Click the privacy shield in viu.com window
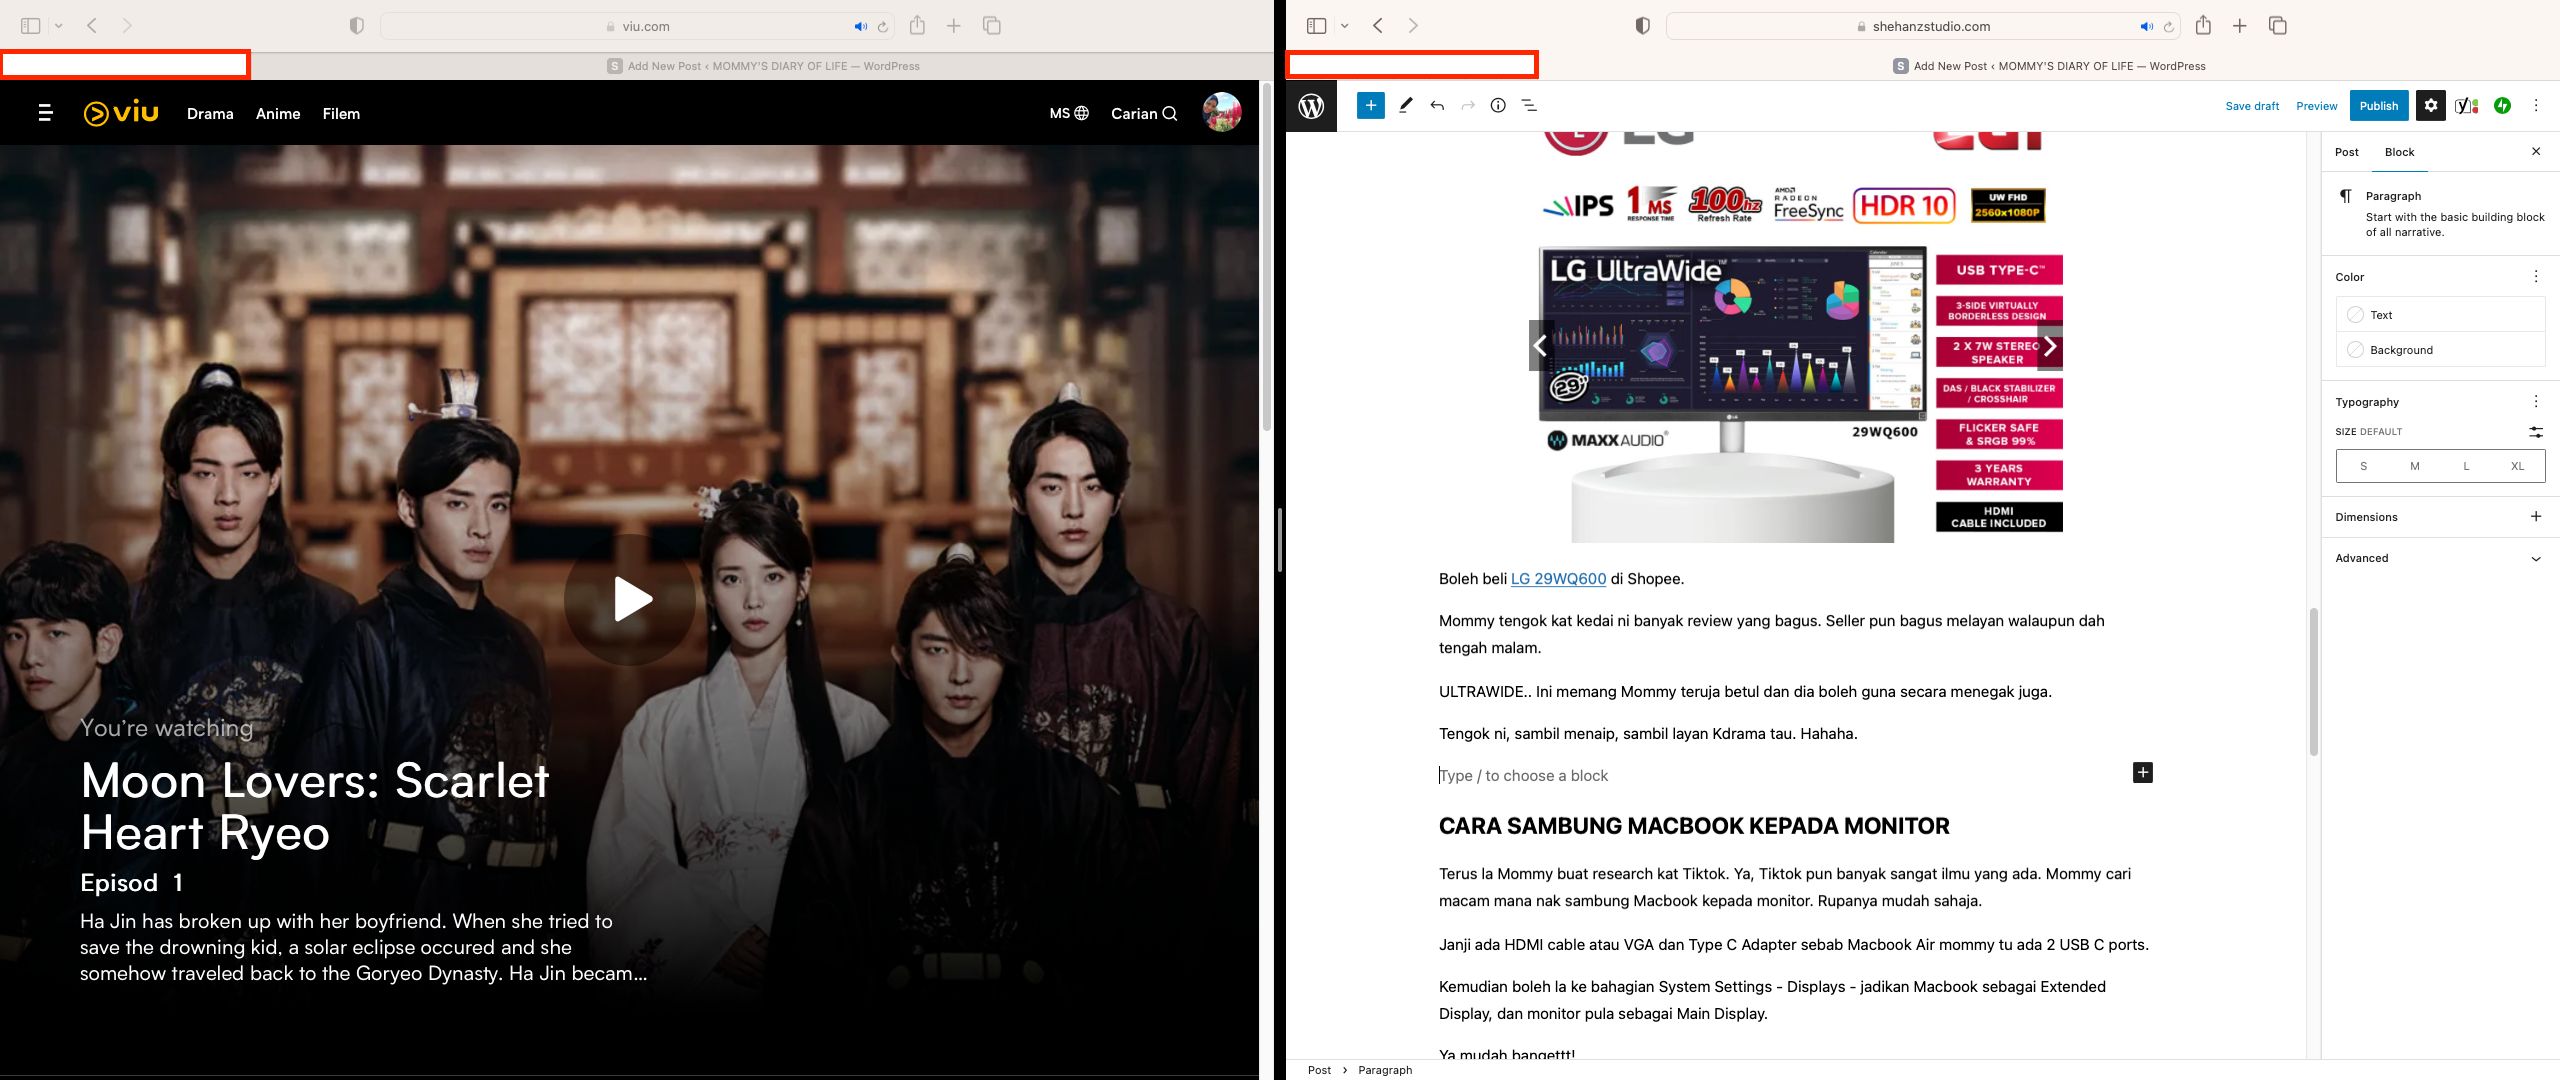Screen dimensions: 2560x1080 [356, 26]
